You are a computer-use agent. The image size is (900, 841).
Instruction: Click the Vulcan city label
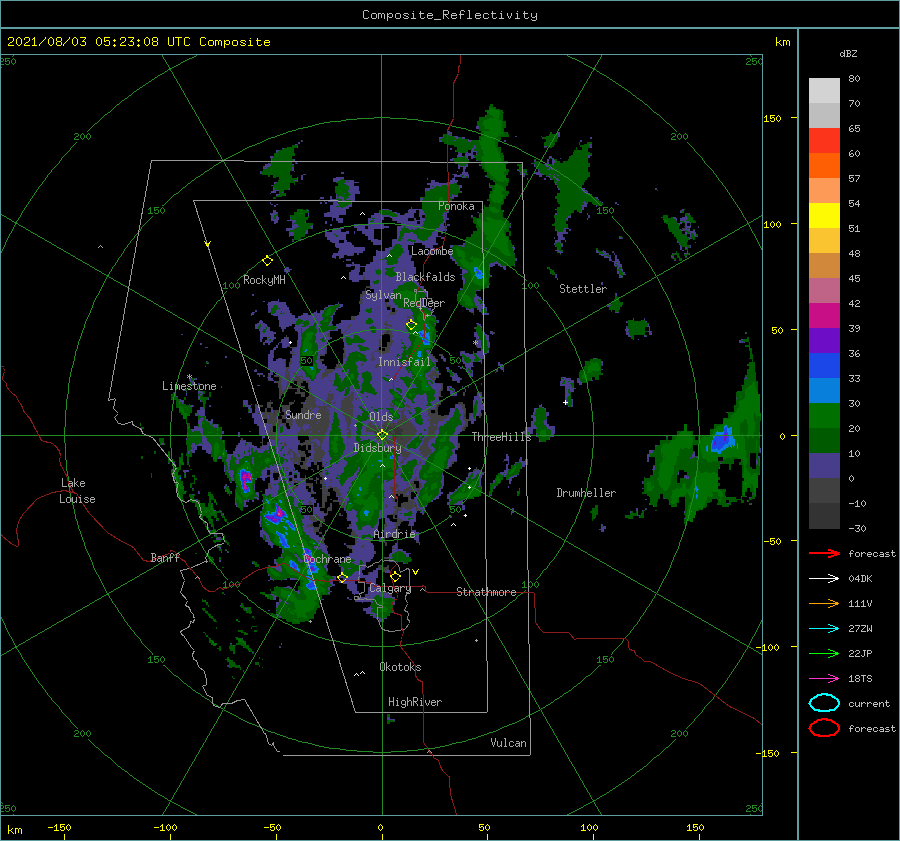click(509, 743)
